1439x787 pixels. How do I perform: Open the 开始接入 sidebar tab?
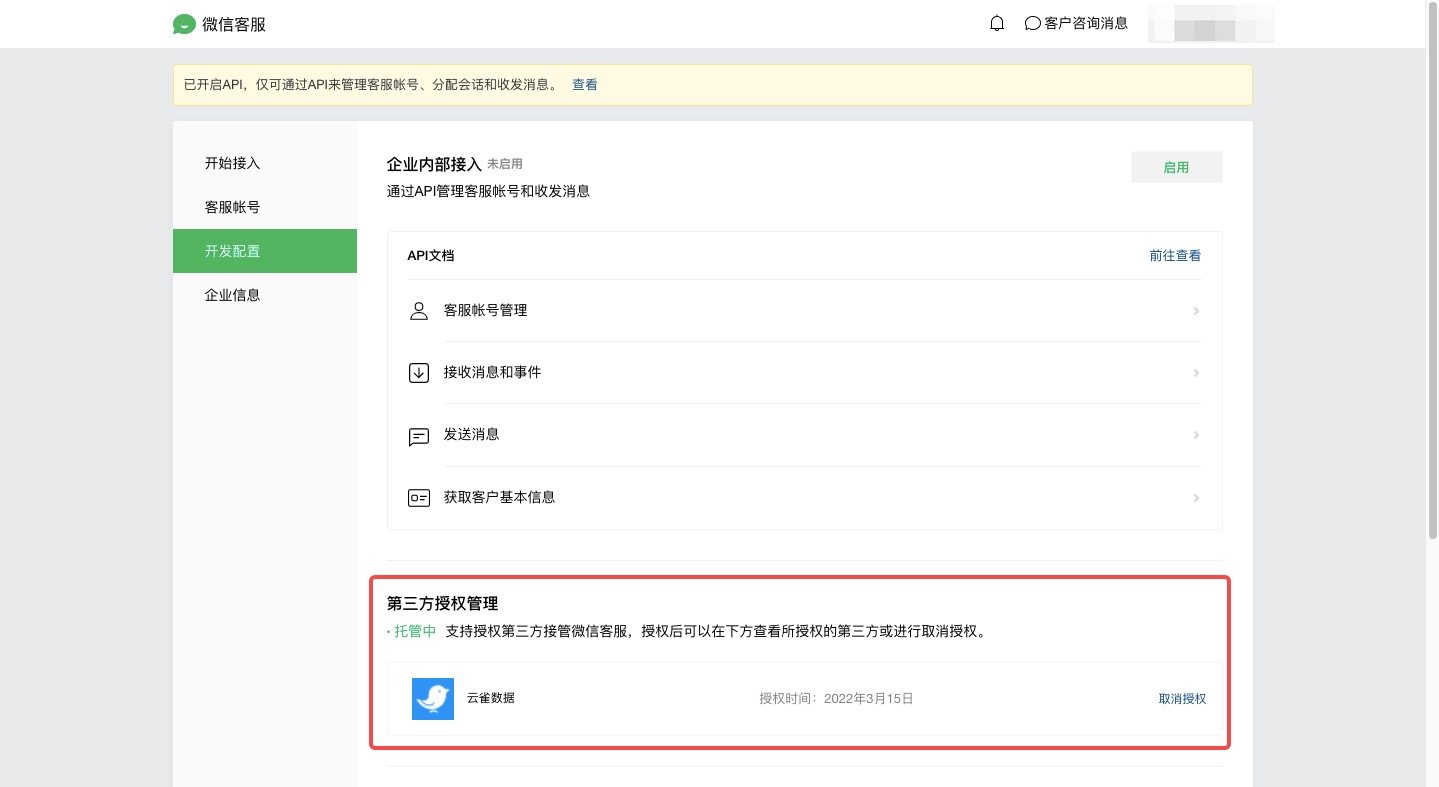coord(232,163)
